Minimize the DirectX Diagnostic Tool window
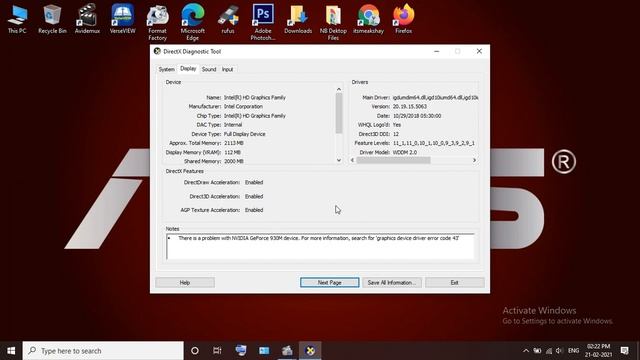This screenshot has height=360, width=640. 437,51
